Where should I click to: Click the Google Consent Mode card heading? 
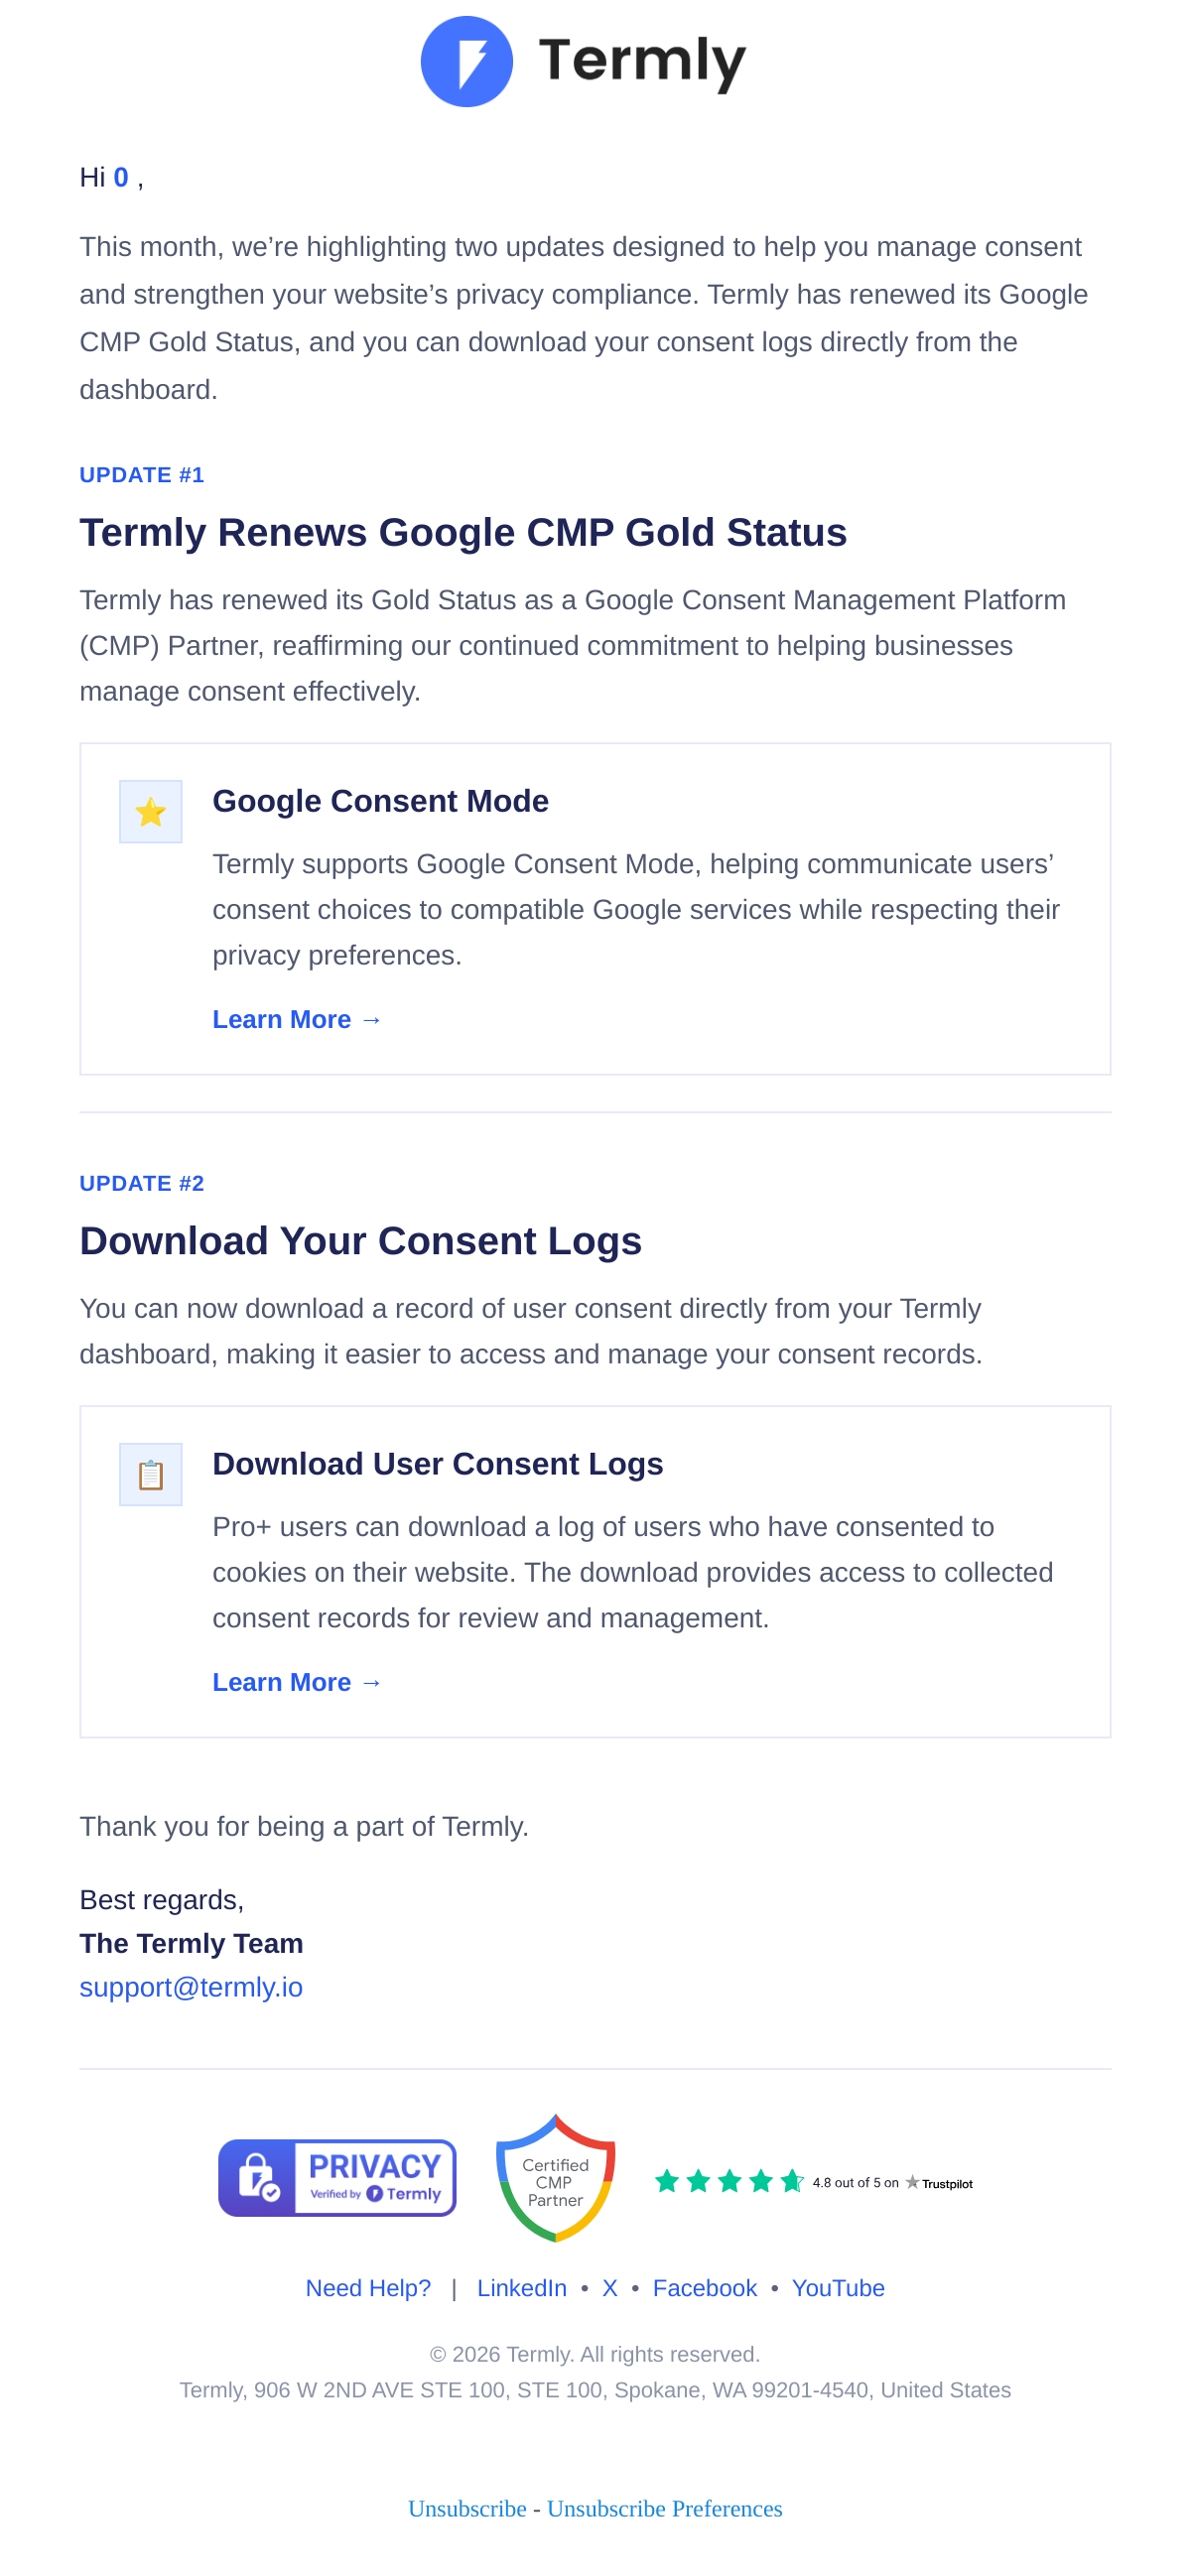[380, 801]
